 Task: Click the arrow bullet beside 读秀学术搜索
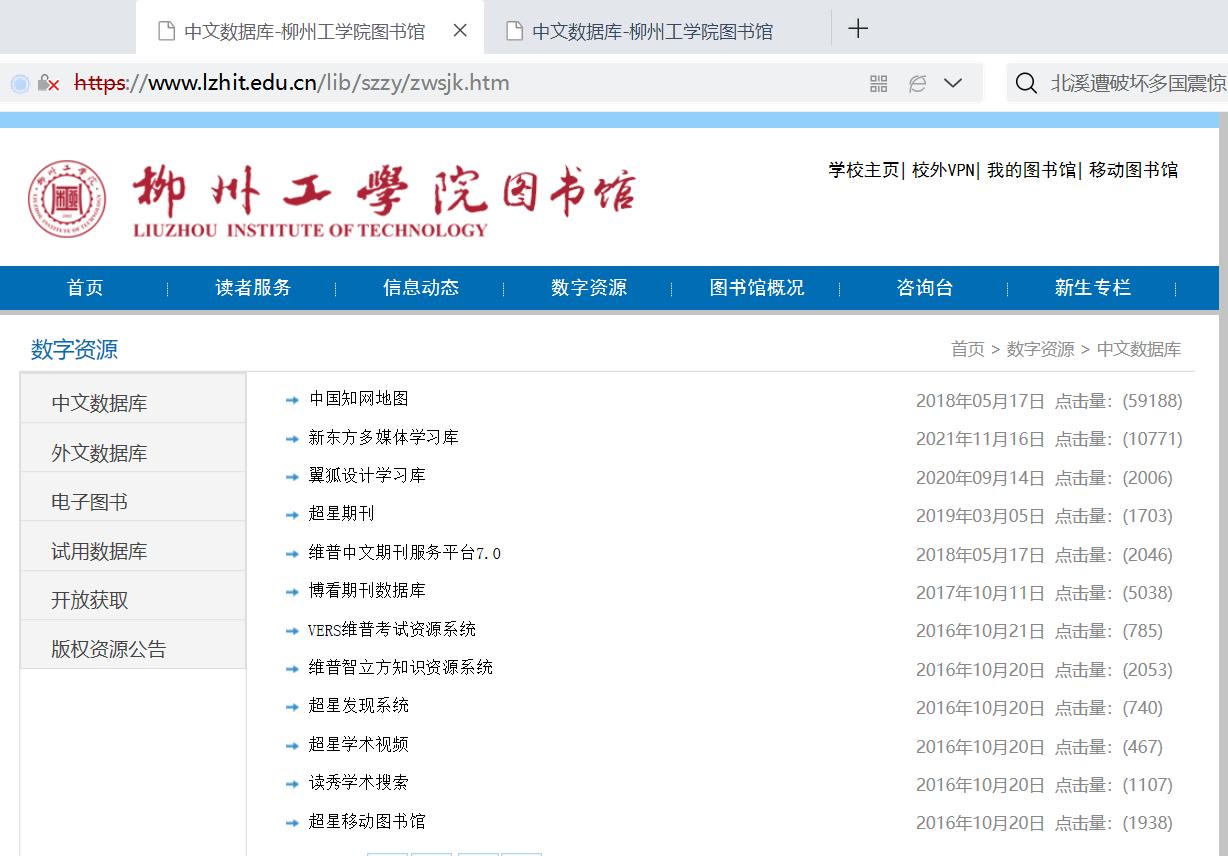click(x=292, y=784)
